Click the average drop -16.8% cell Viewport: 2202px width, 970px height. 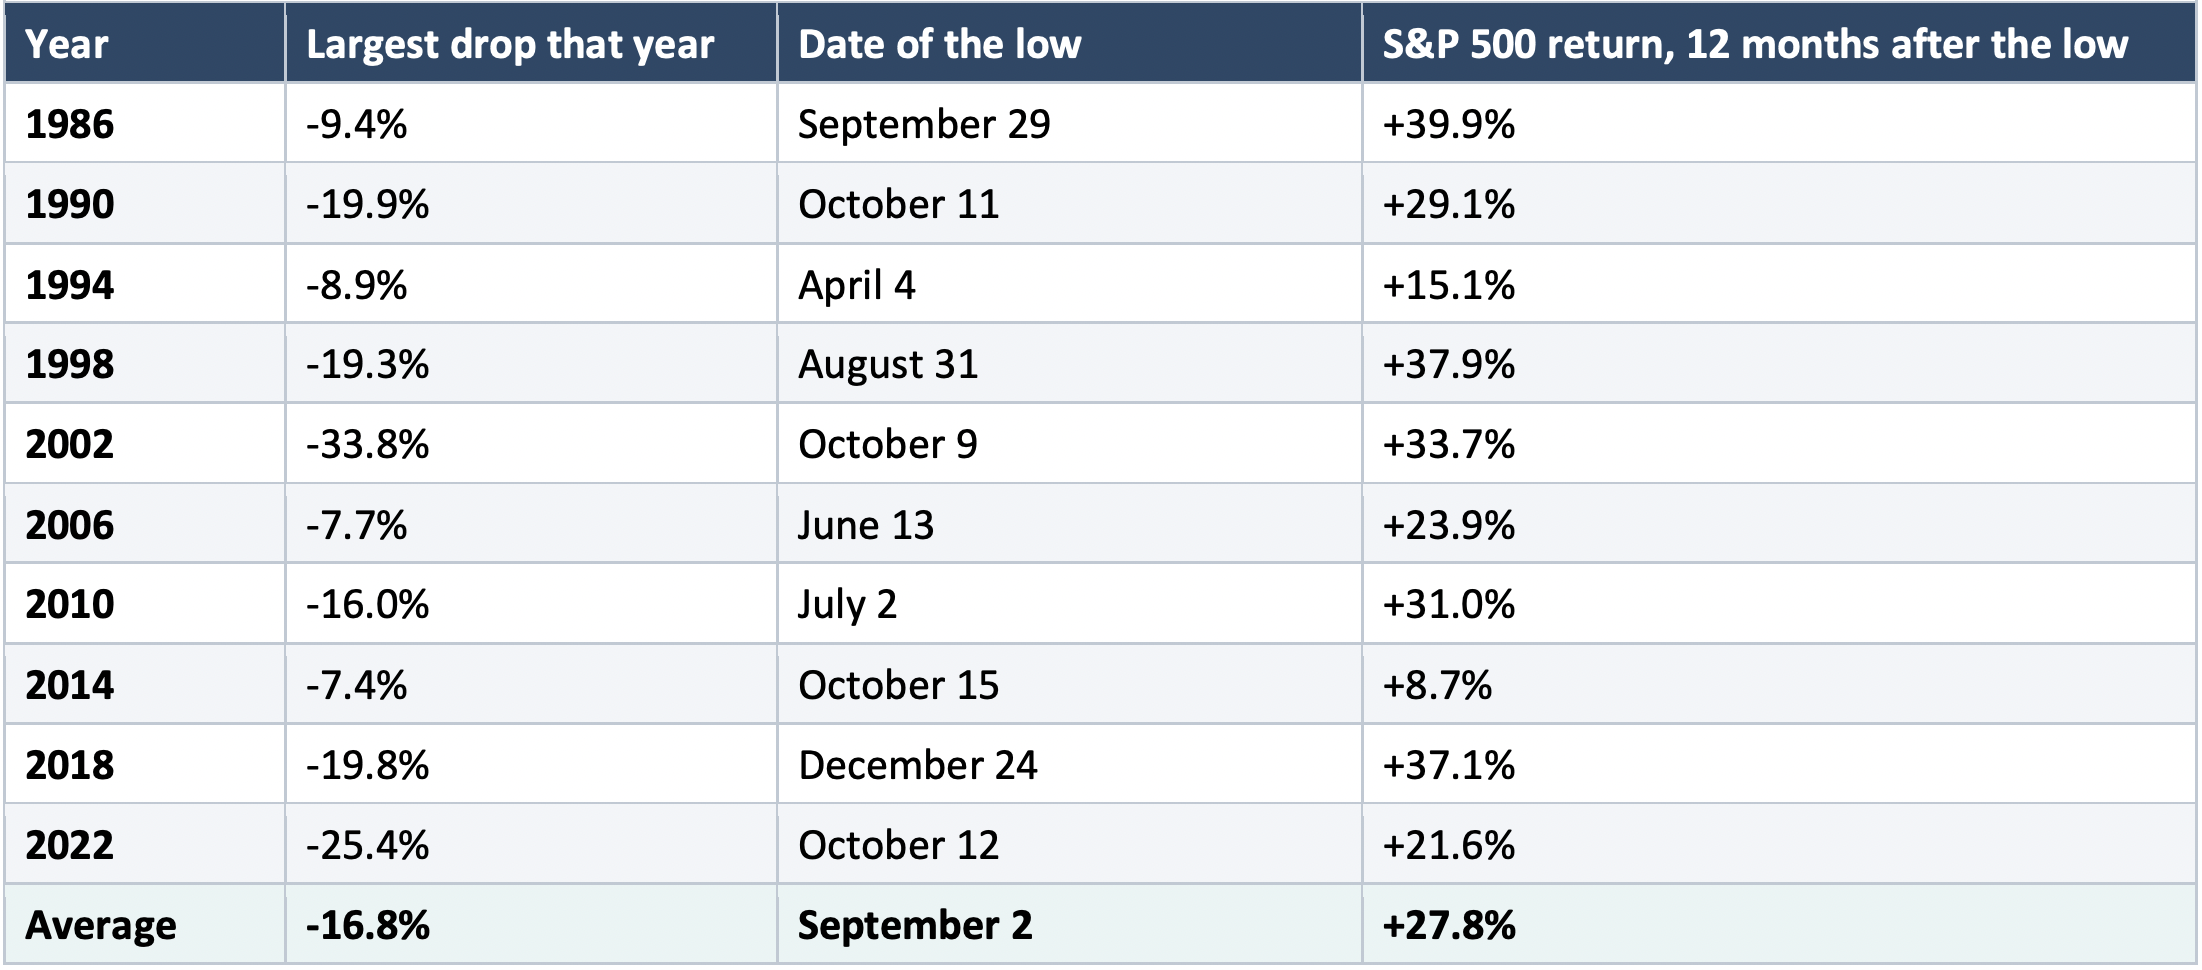(x=531, y=925)
